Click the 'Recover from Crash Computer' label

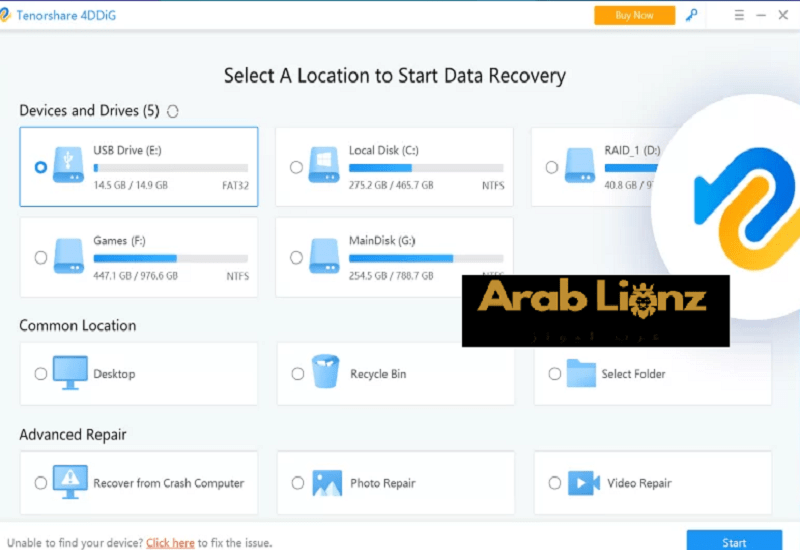(169, 483)
